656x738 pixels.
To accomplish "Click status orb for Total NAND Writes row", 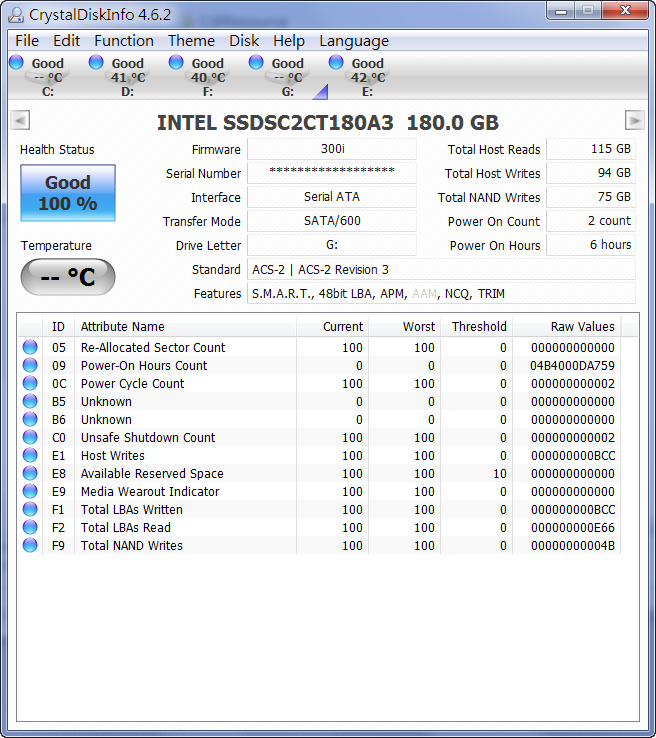I will (x=30, y=545).
